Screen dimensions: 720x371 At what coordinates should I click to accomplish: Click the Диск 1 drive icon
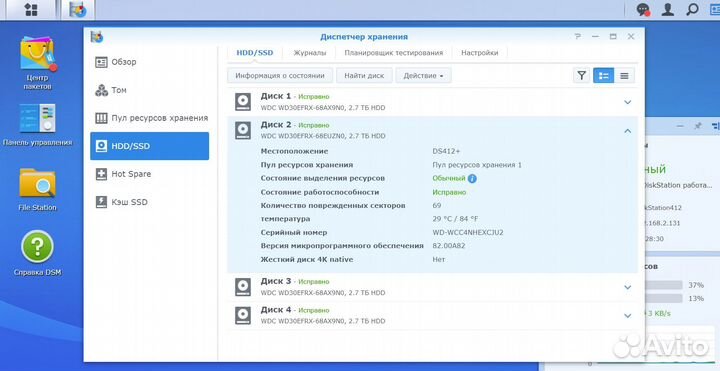(243, 102)
